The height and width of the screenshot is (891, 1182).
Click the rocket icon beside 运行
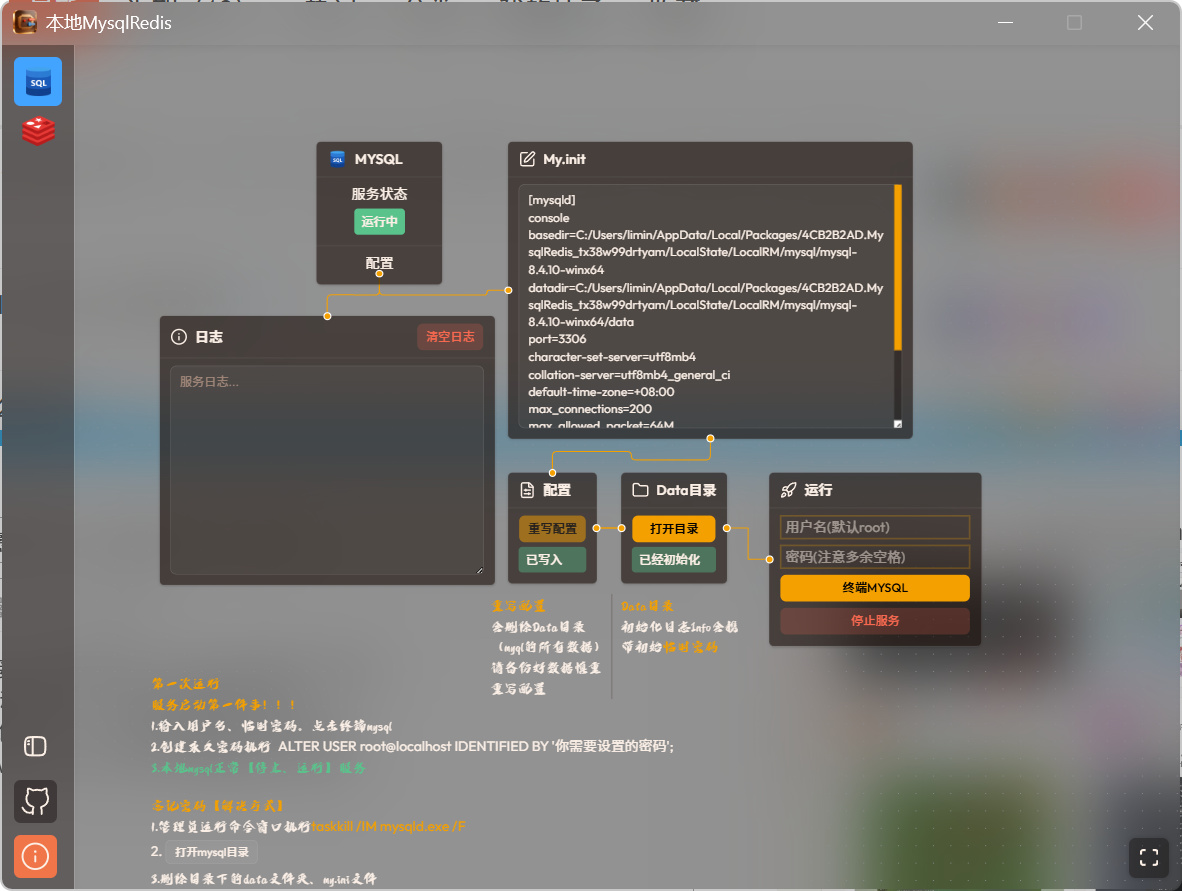click(x=789, y=490)
